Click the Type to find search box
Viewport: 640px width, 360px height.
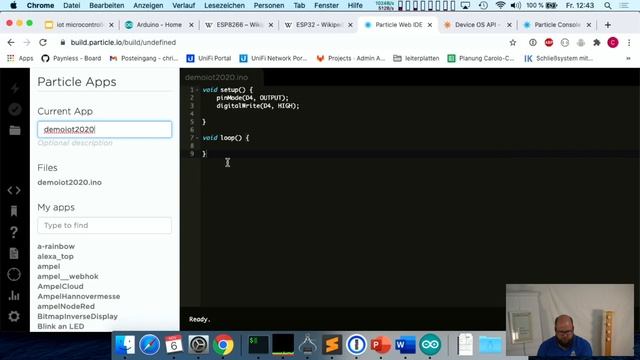pyautogui.click(x=104, y=225)
